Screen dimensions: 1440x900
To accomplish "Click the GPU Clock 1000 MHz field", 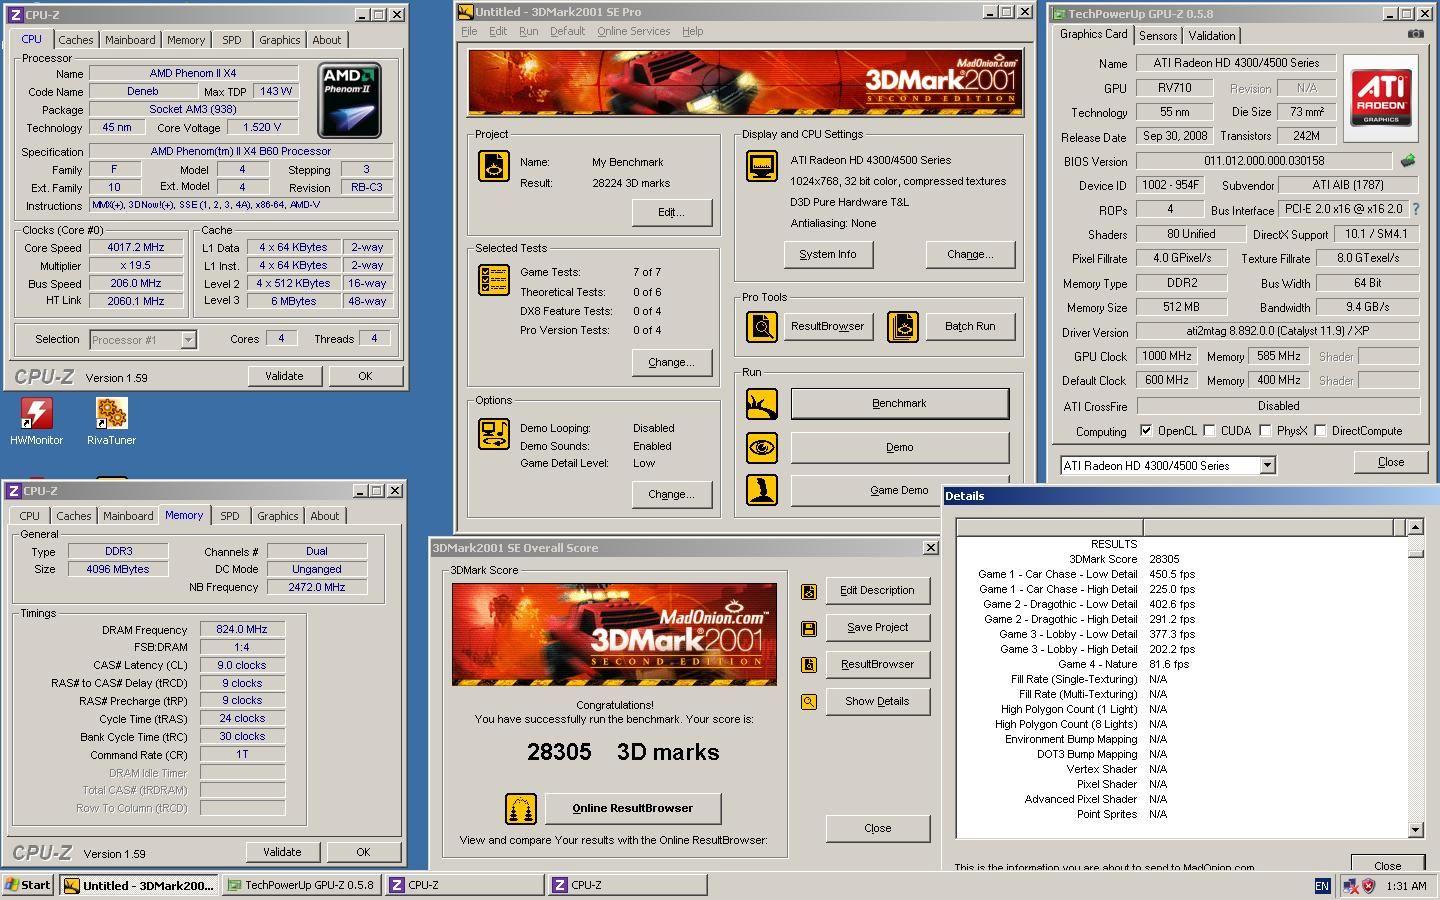I will 1168,356.
